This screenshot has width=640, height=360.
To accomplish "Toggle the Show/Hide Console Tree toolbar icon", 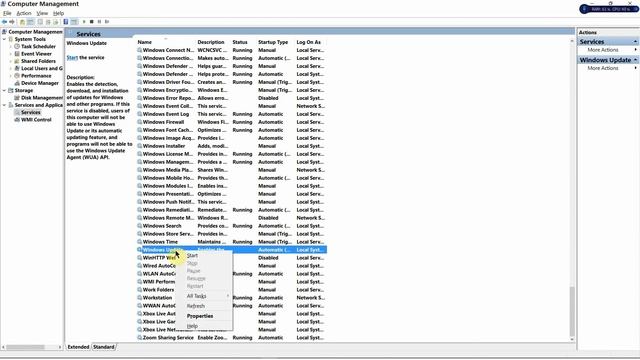I will point(30,22).
